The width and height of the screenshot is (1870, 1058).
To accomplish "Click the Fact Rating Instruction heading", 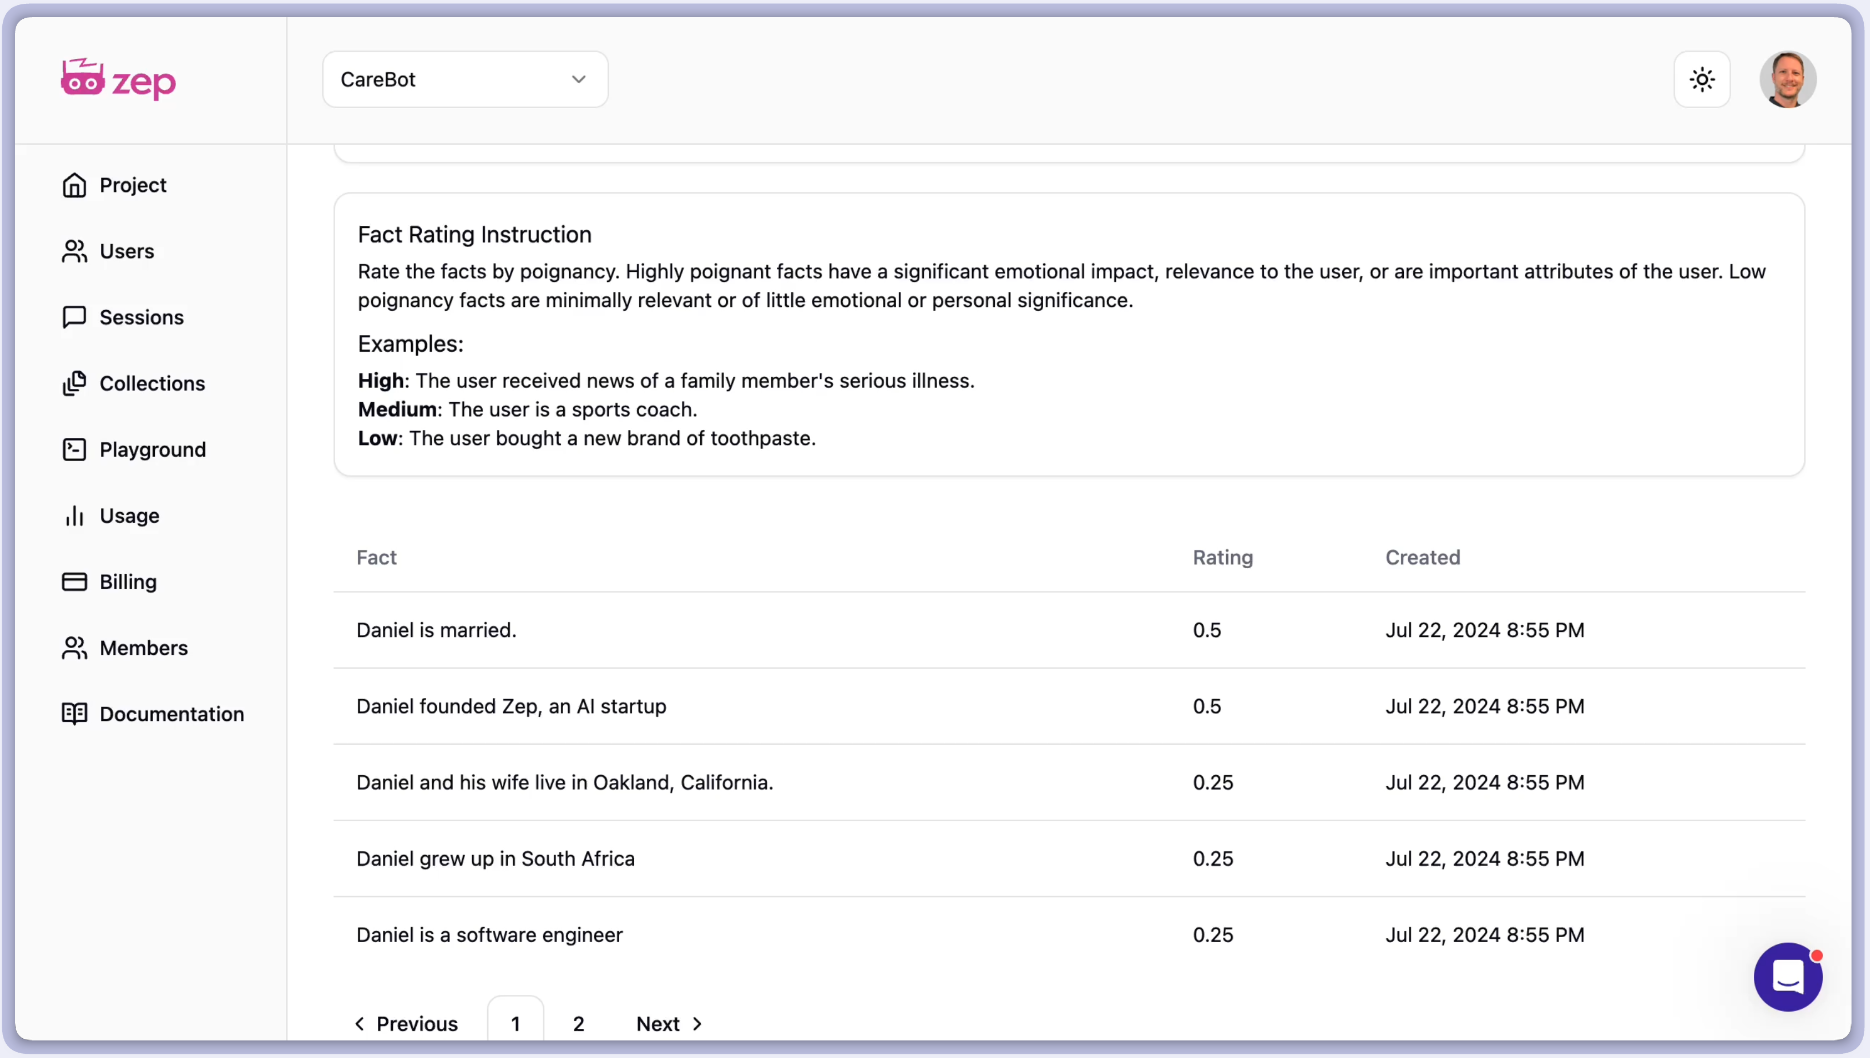I will 474,234.
